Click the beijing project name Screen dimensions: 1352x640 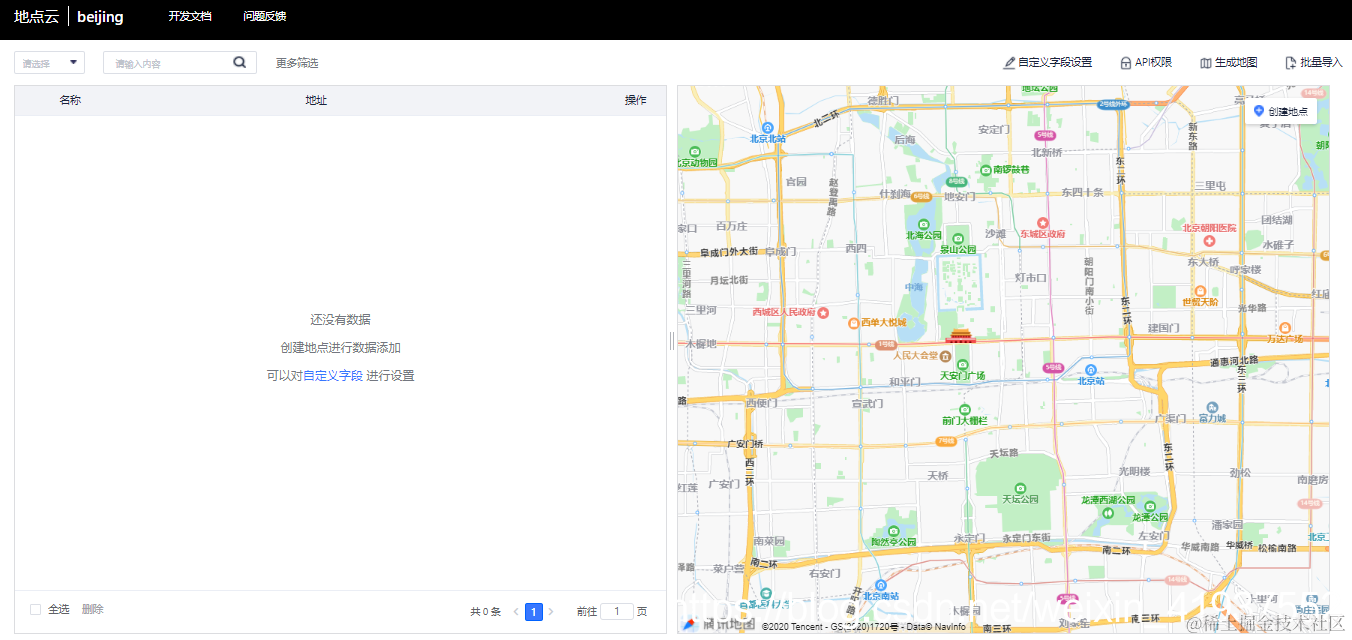[x=100, y=17]
